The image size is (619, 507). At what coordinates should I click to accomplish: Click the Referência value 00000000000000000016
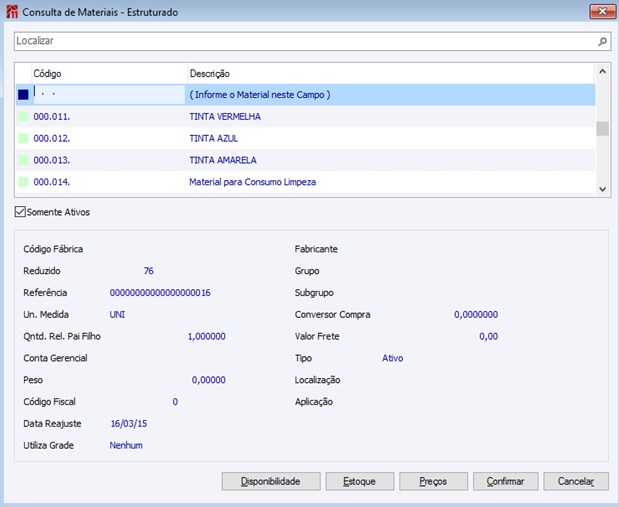(x=160, y=293)
